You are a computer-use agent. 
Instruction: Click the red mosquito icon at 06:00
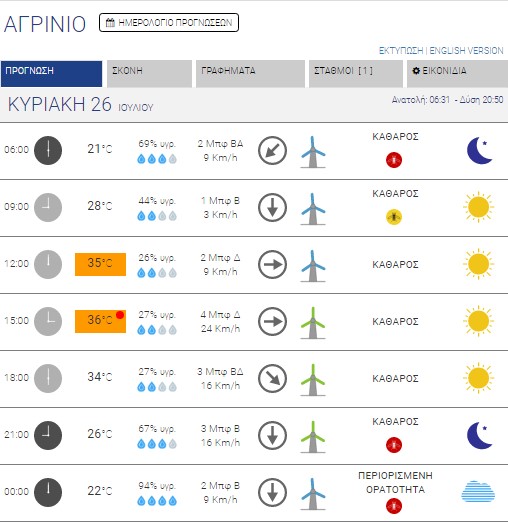tap(394, 160)
